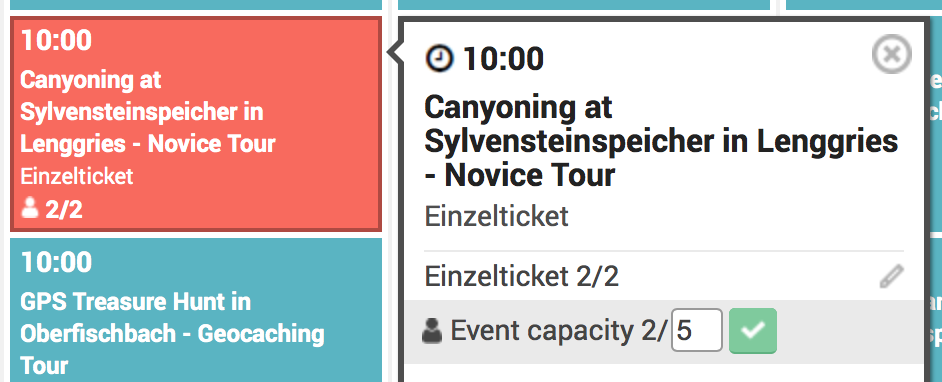The width and height of the screenshot is (942, 382).
Task: Click the pencil edit icon for Einzelticket
Action: click(892, 277)
